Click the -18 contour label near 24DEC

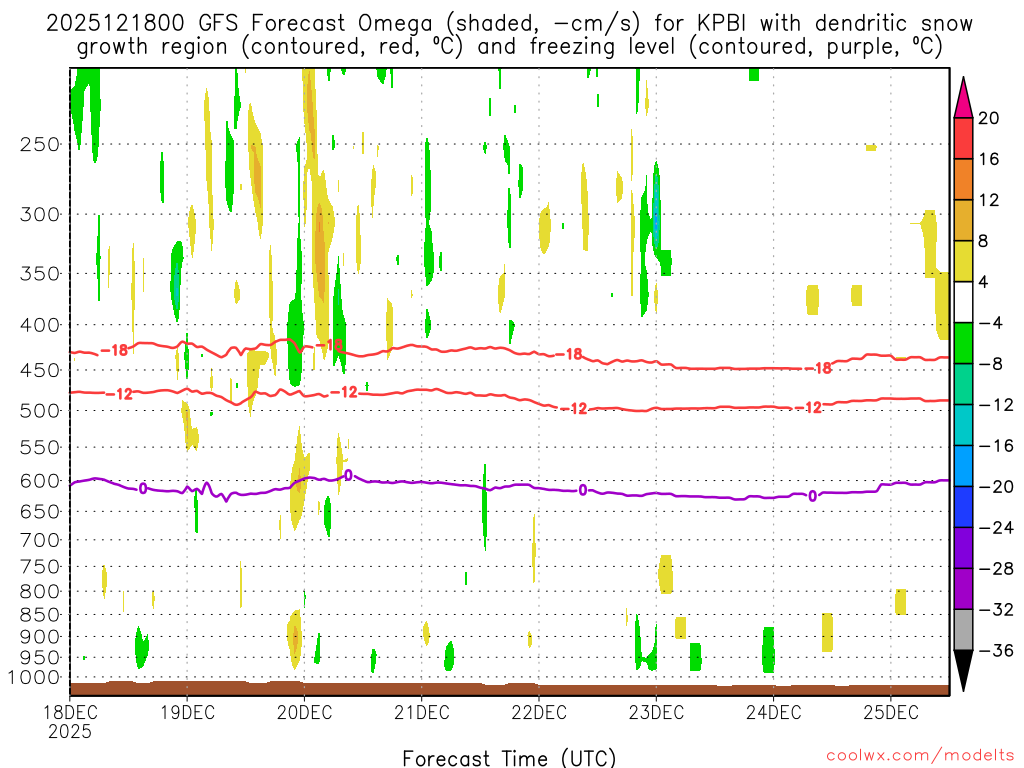818,368
